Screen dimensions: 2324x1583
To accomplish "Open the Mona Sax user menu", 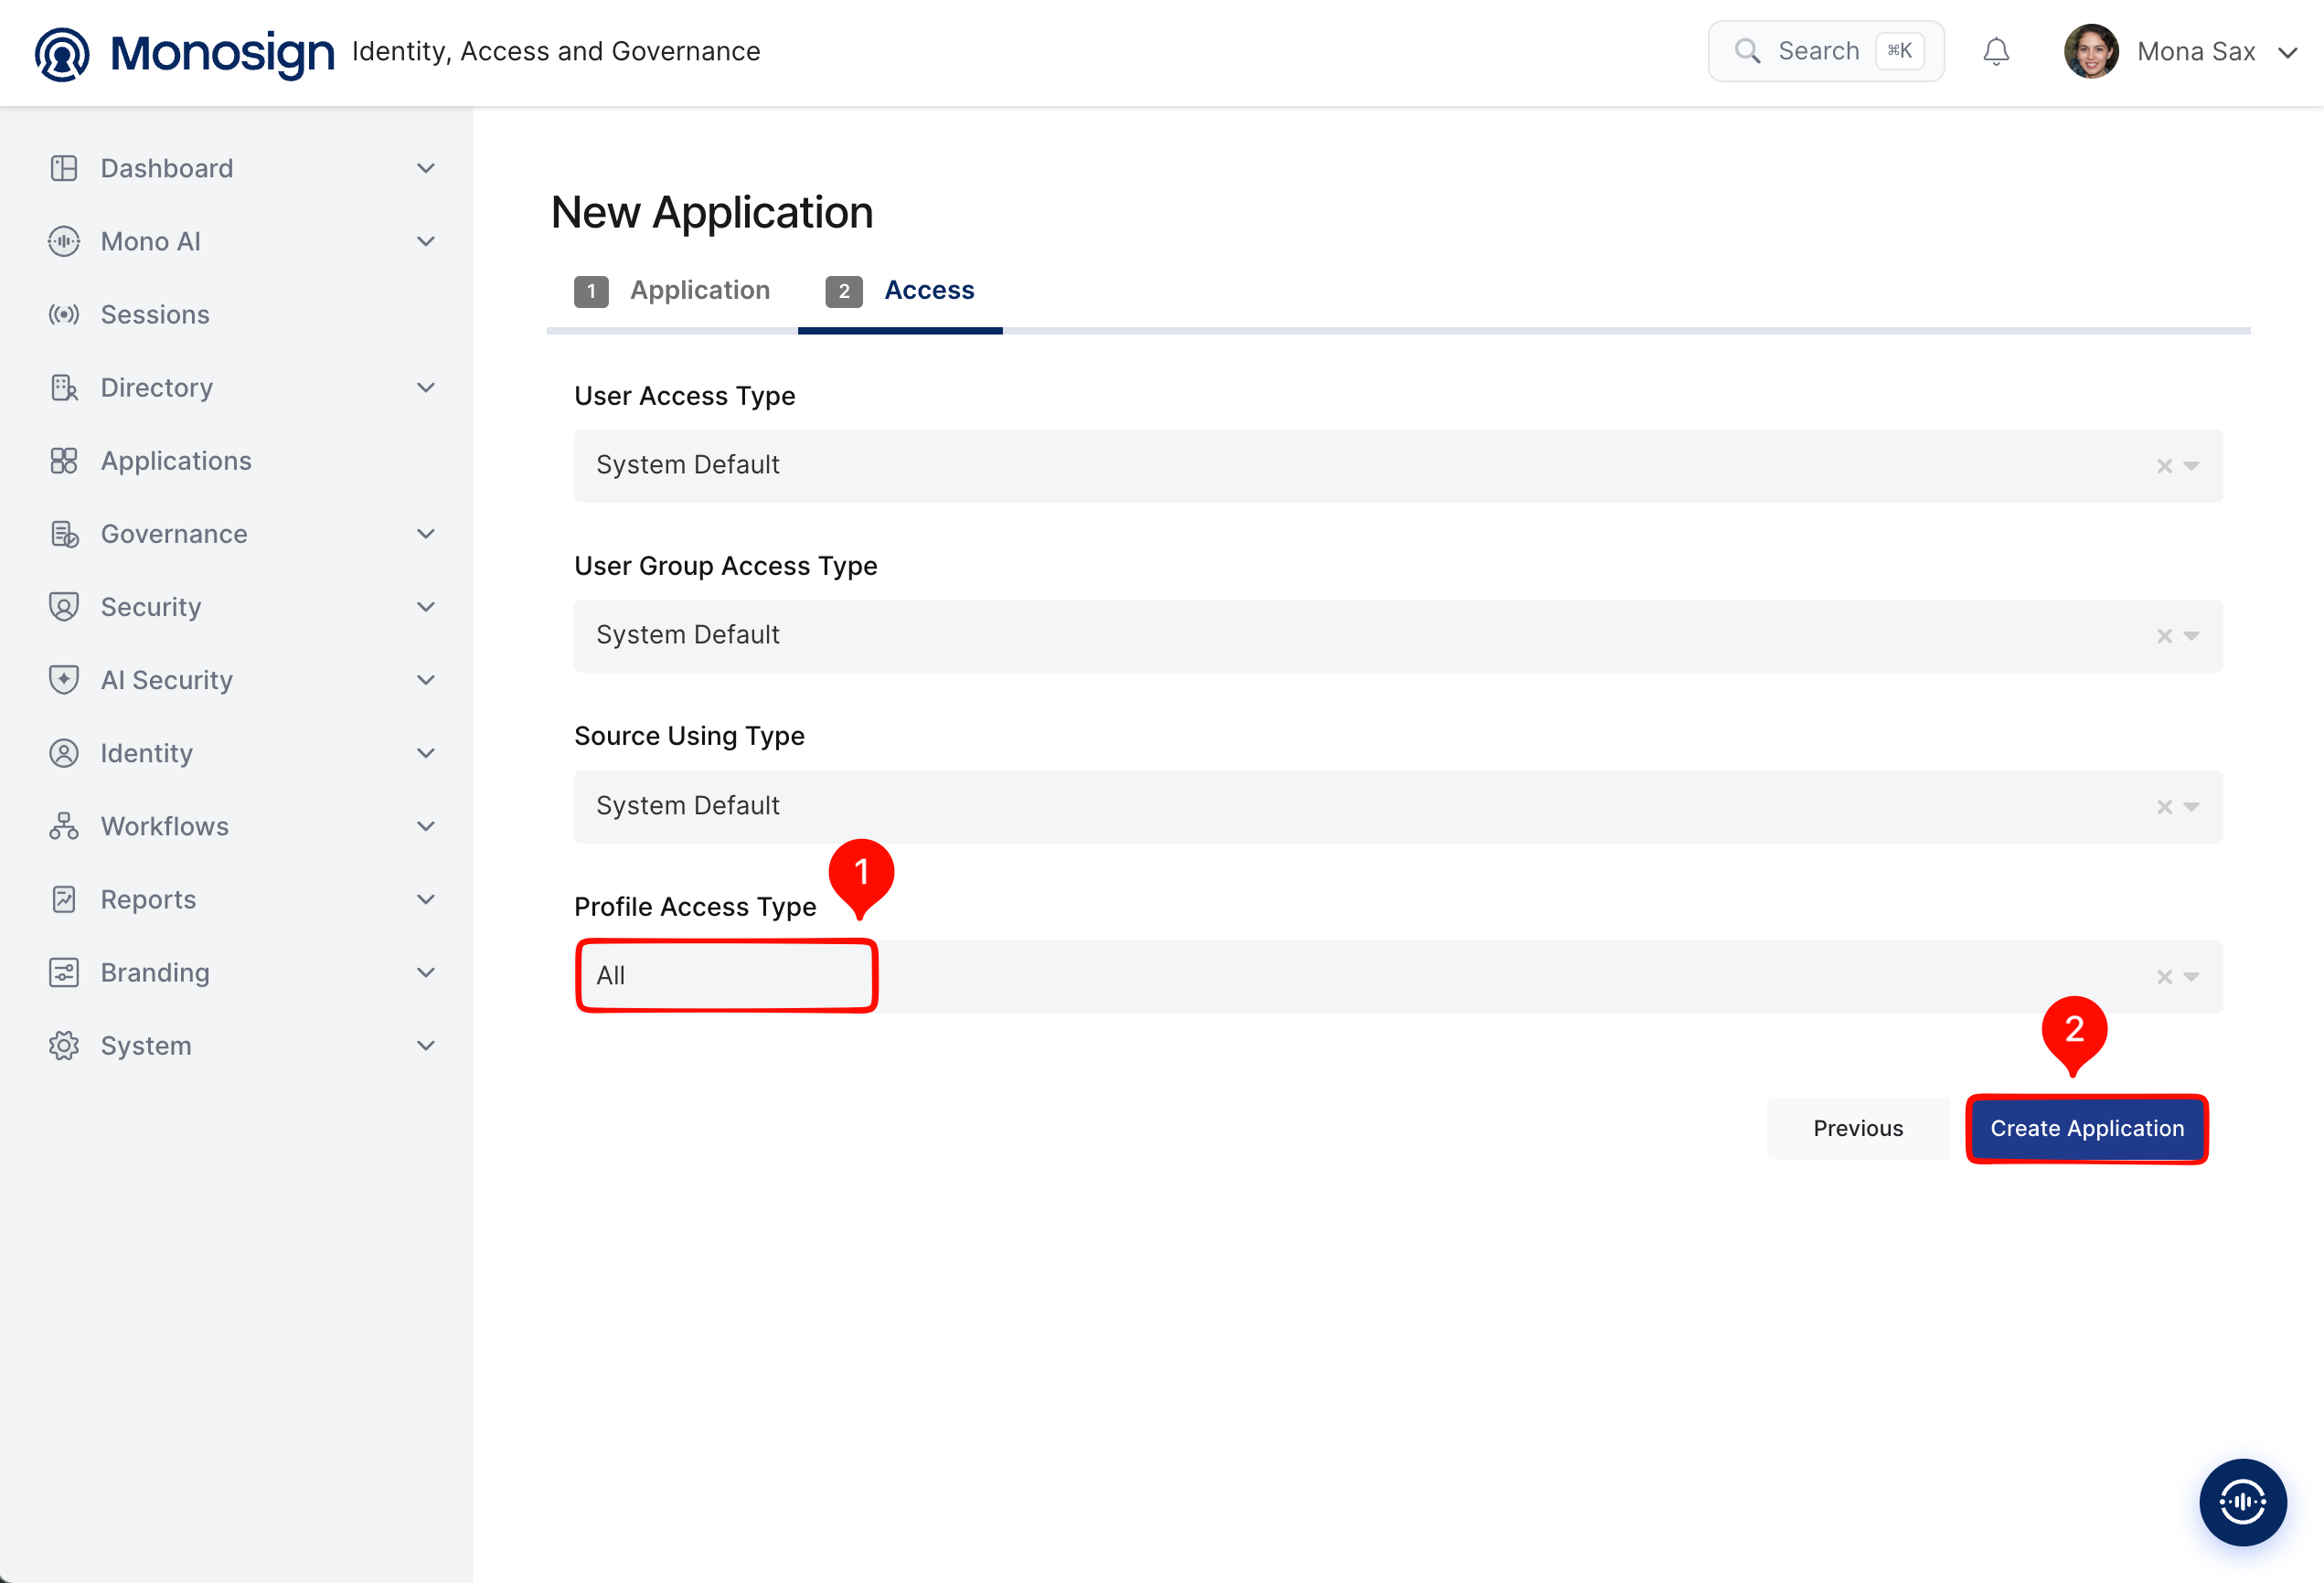I will coord(2181,51).
